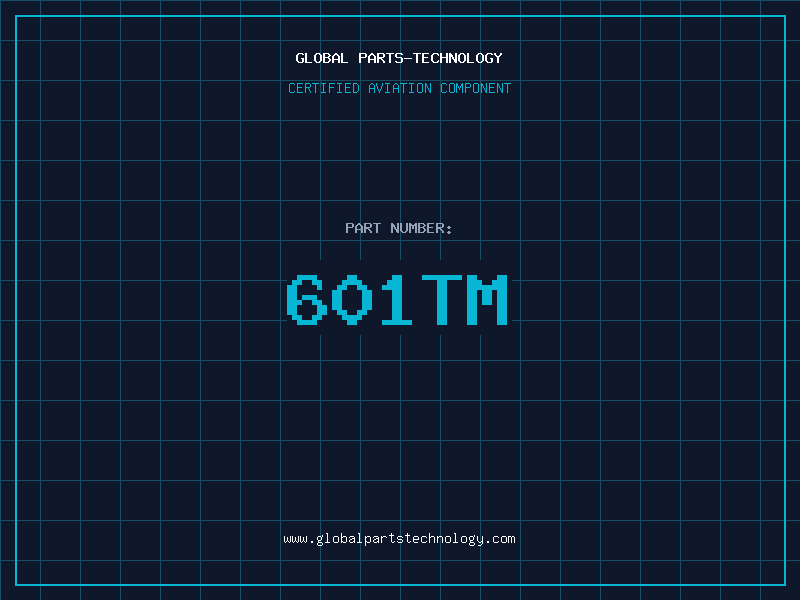Viewport: 800px width, 600px height.
Task: Click "globalpartstechnology" in the website address
Action: coord(399,539)
